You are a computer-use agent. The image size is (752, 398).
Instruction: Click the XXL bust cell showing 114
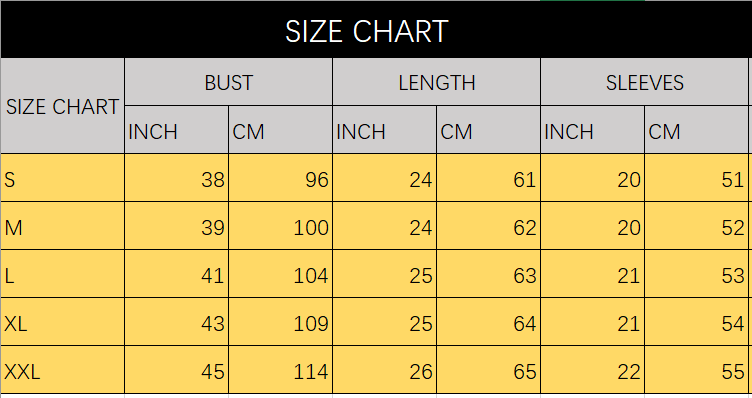[281, 370]
